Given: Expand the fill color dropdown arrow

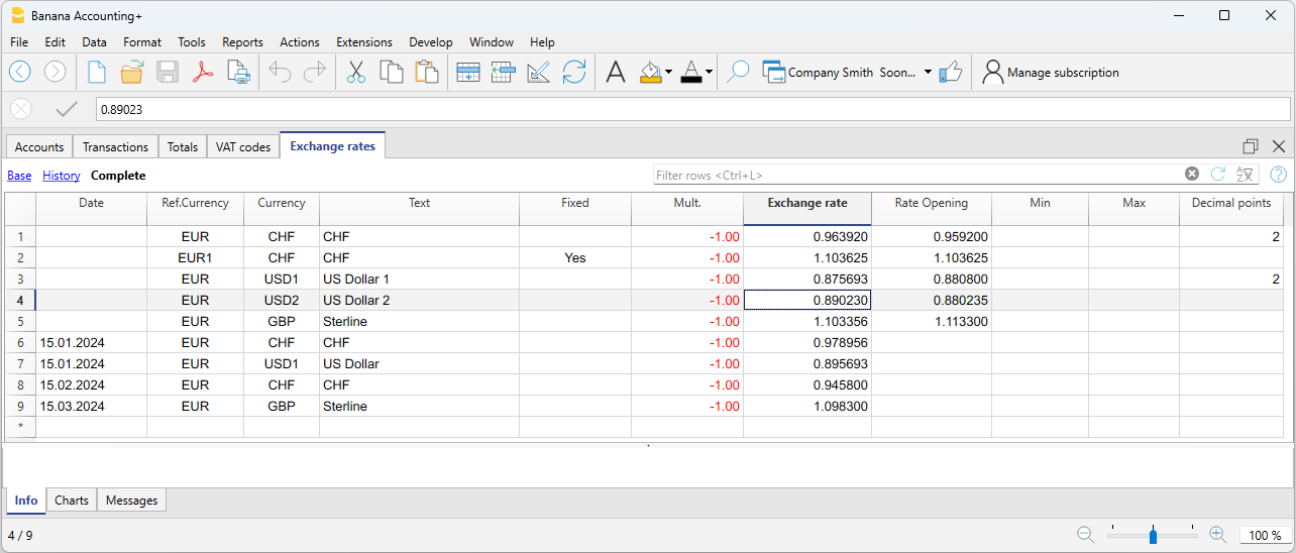Looking at the screenshot, I should click(668, 72).
